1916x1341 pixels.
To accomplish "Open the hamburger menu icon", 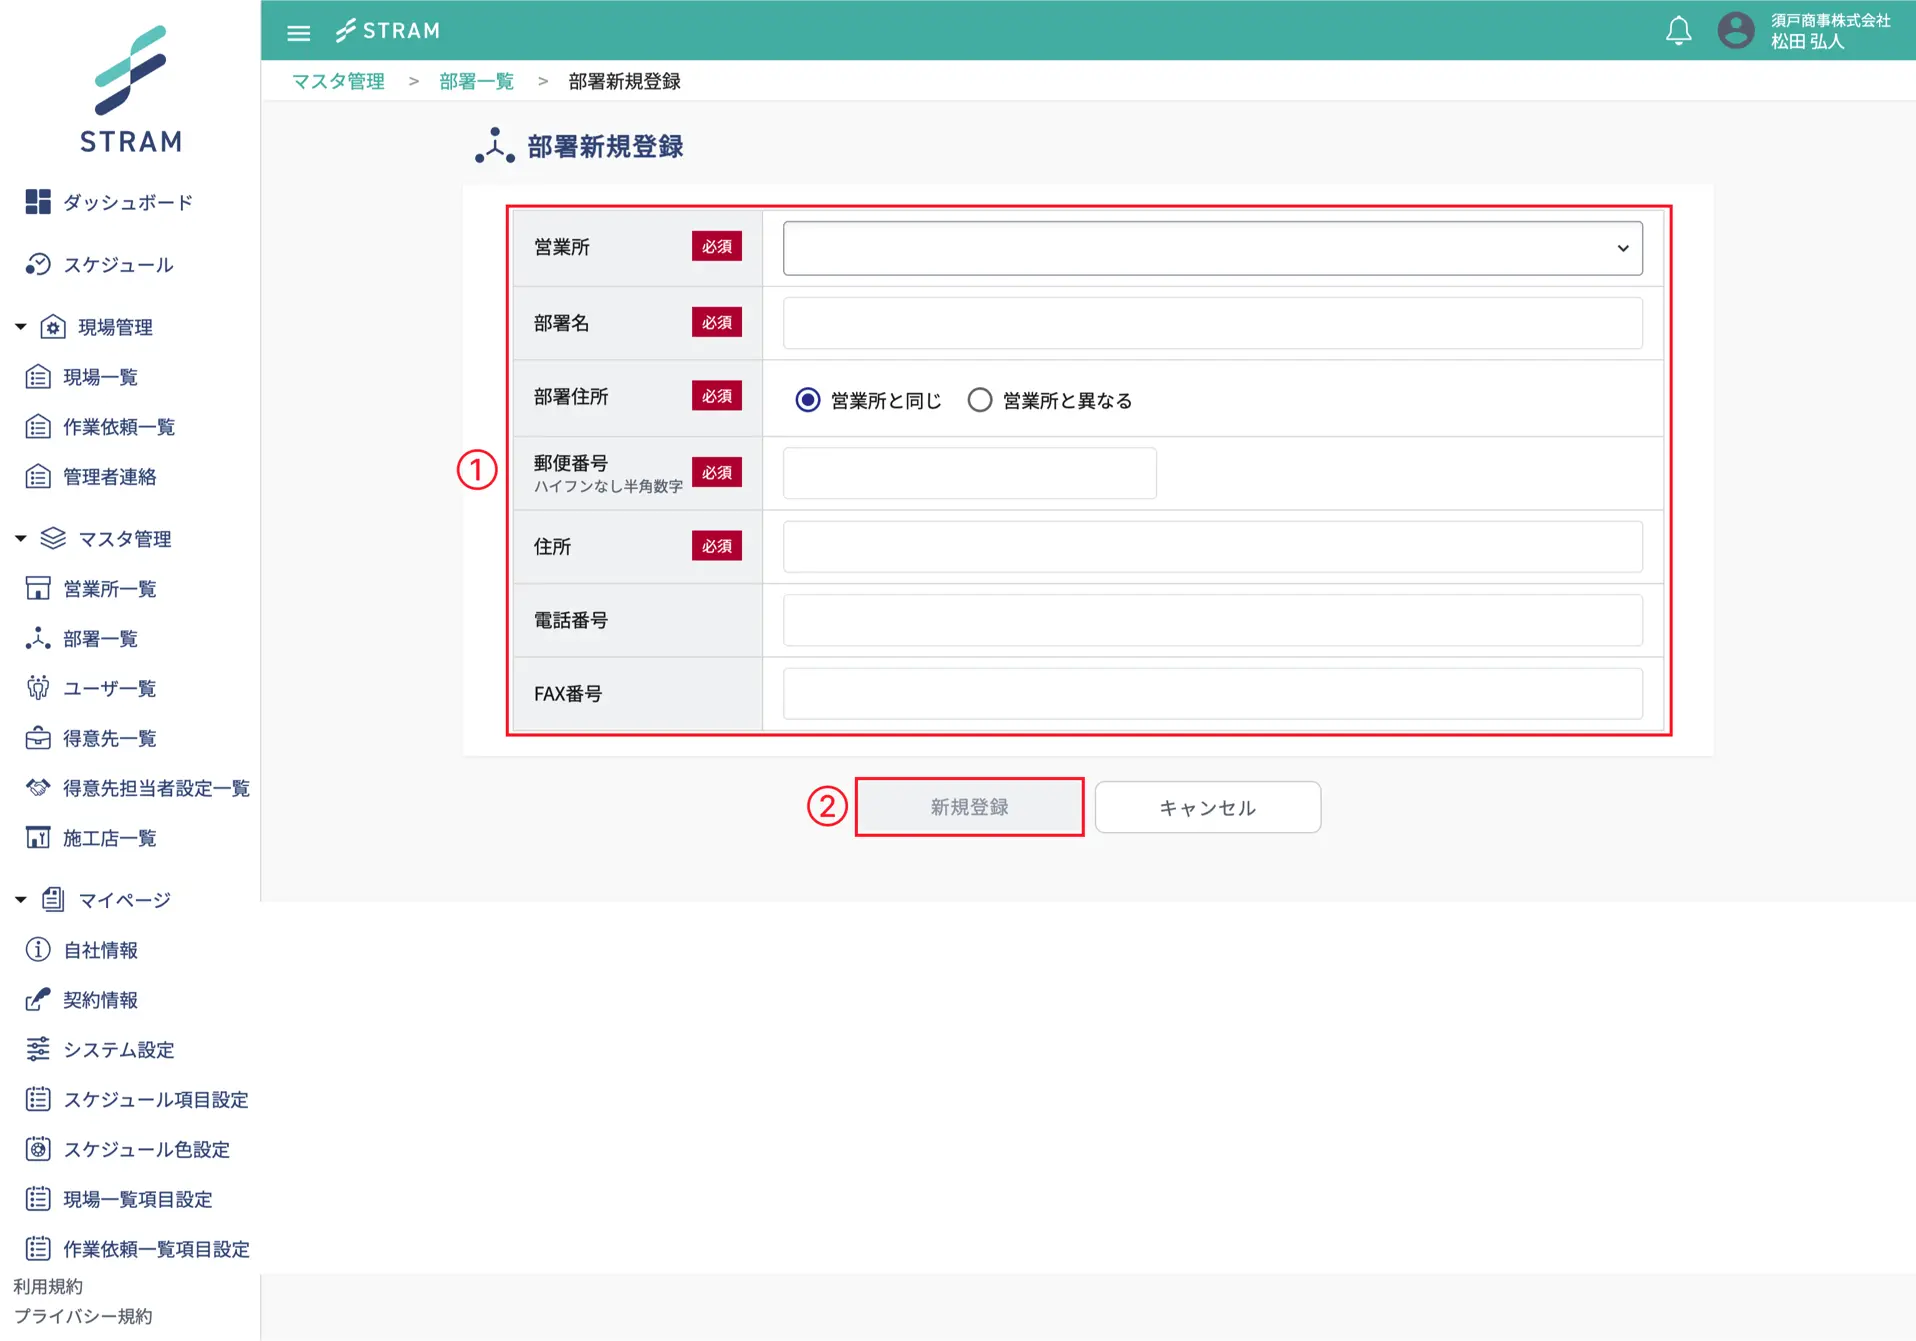I will click(x=298, y=32).
